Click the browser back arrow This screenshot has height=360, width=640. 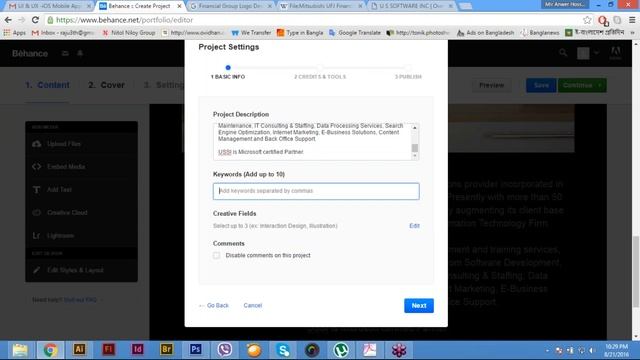[x=8, y=20]
